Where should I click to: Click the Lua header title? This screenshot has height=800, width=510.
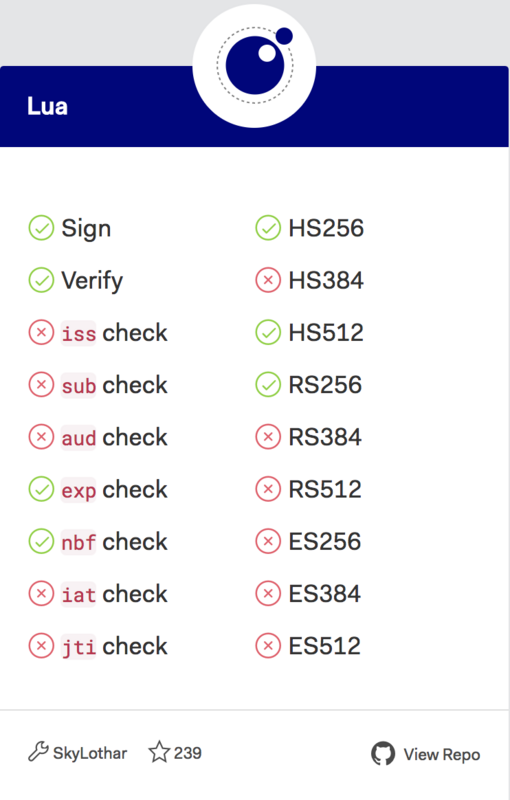[x=47, y=106]
